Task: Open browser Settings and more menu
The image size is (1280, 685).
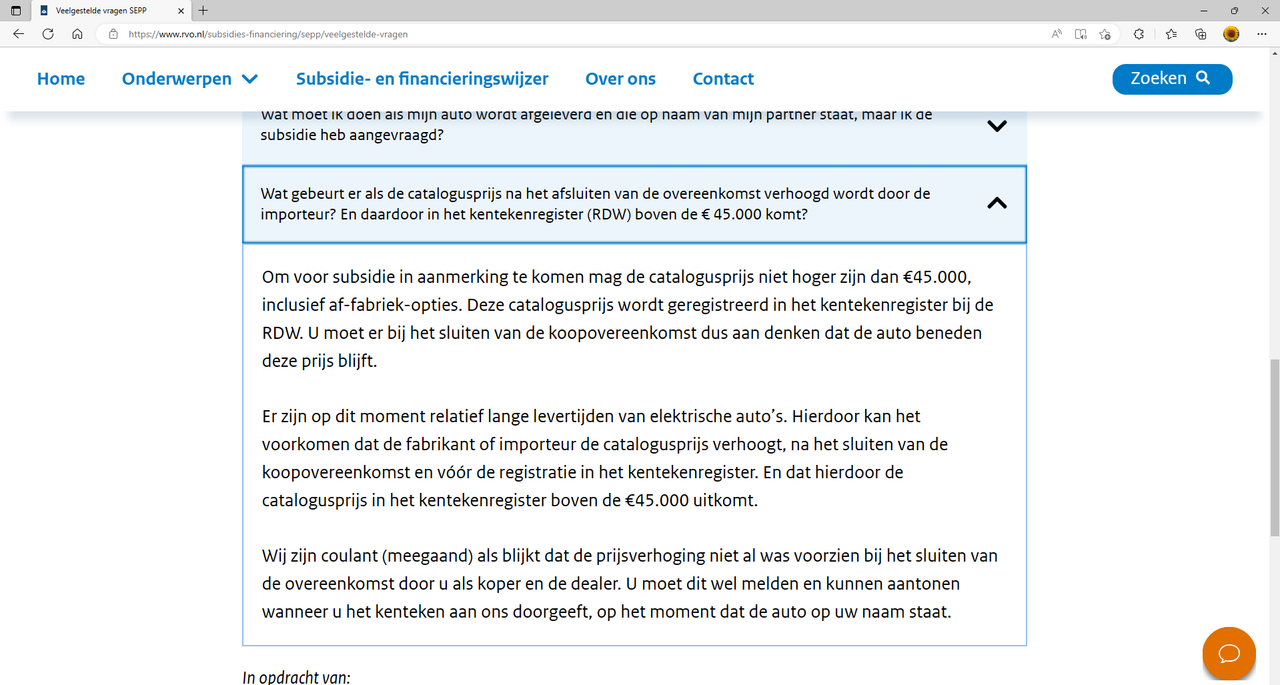Action: pyautogui.click(x=1262, y=33)
